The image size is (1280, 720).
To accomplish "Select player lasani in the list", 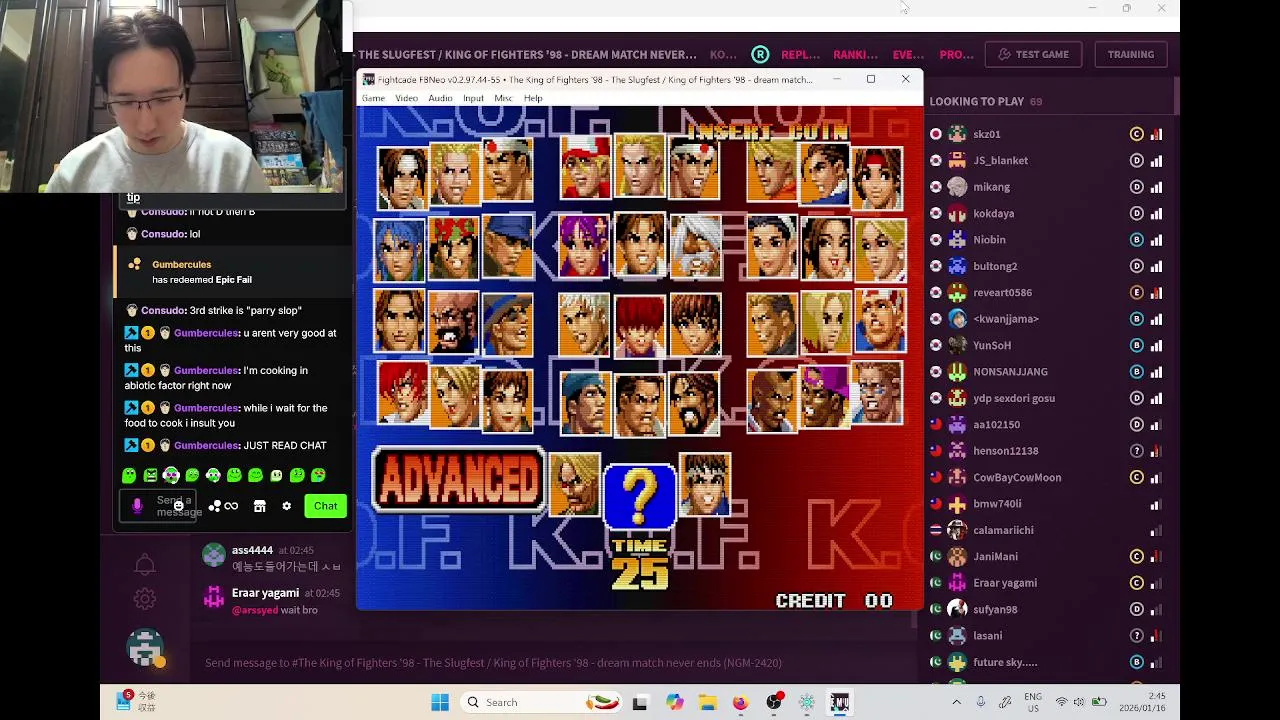I will pos(987,636).
